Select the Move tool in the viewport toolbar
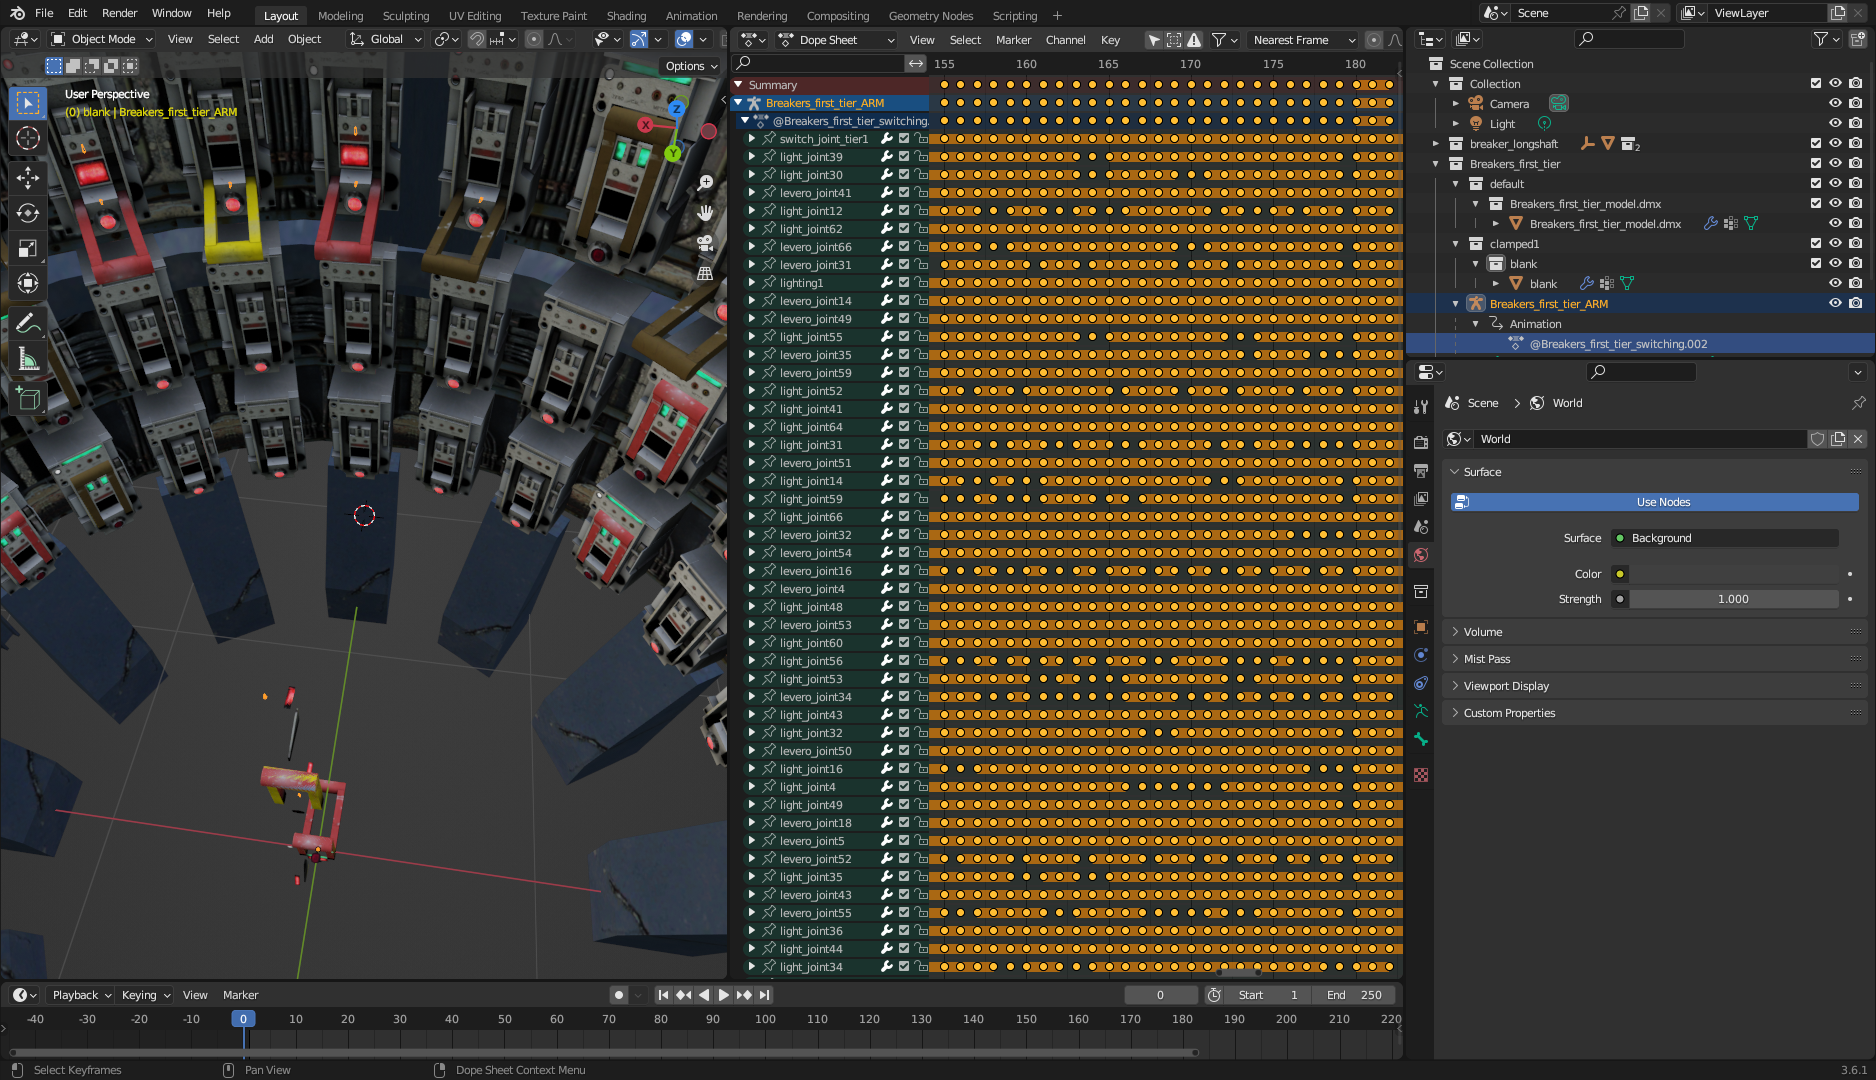 28,177
